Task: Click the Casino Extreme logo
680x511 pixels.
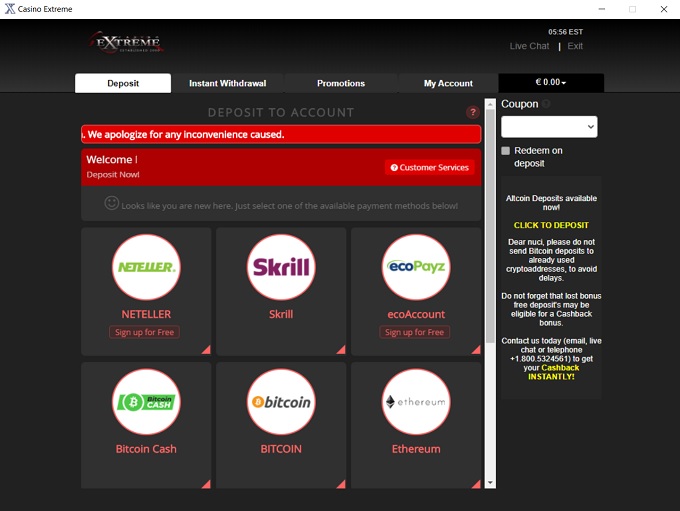Action: pyautogui.click(x=126, y=43)
